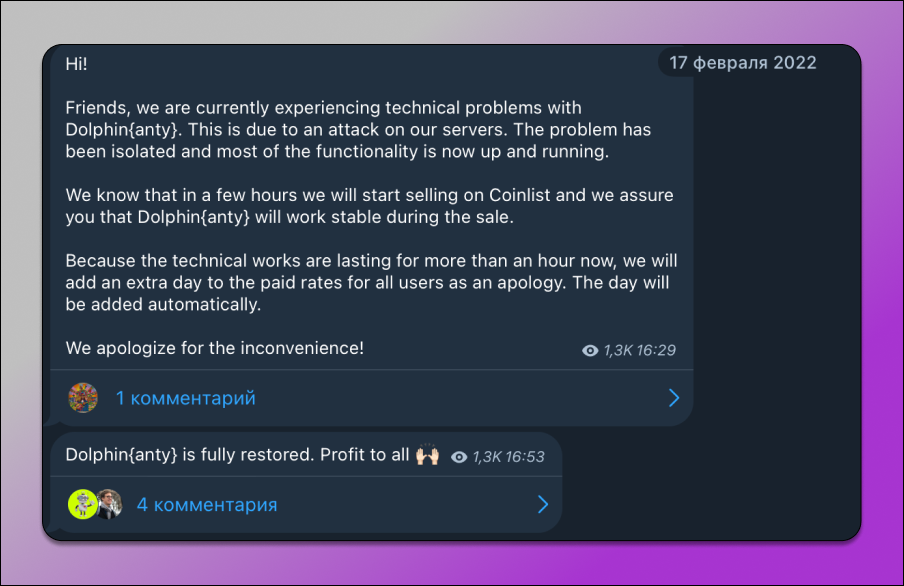Click the 17 февраля 2022 date badge

pos(743,62)
